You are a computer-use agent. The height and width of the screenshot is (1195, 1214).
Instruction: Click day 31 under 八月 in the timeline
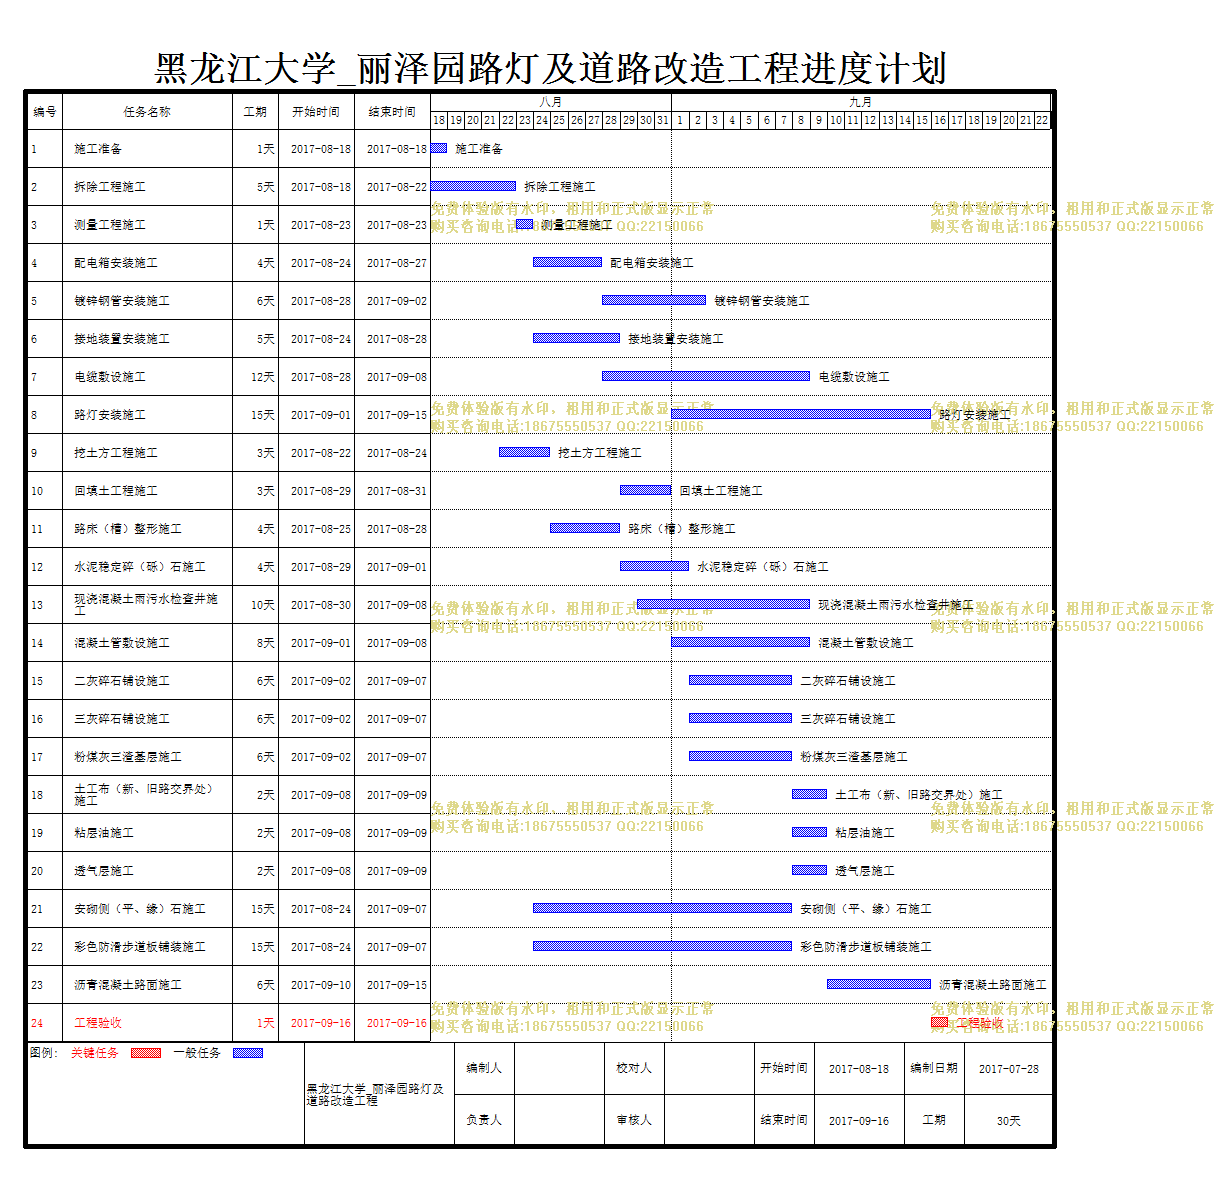pos(663,120)
